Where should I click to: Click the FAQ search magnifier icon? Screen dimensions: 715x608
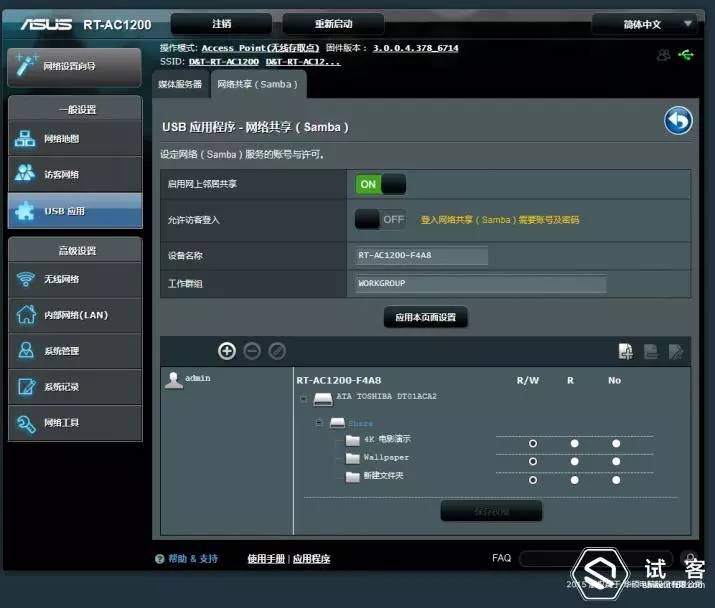point(689,558)
